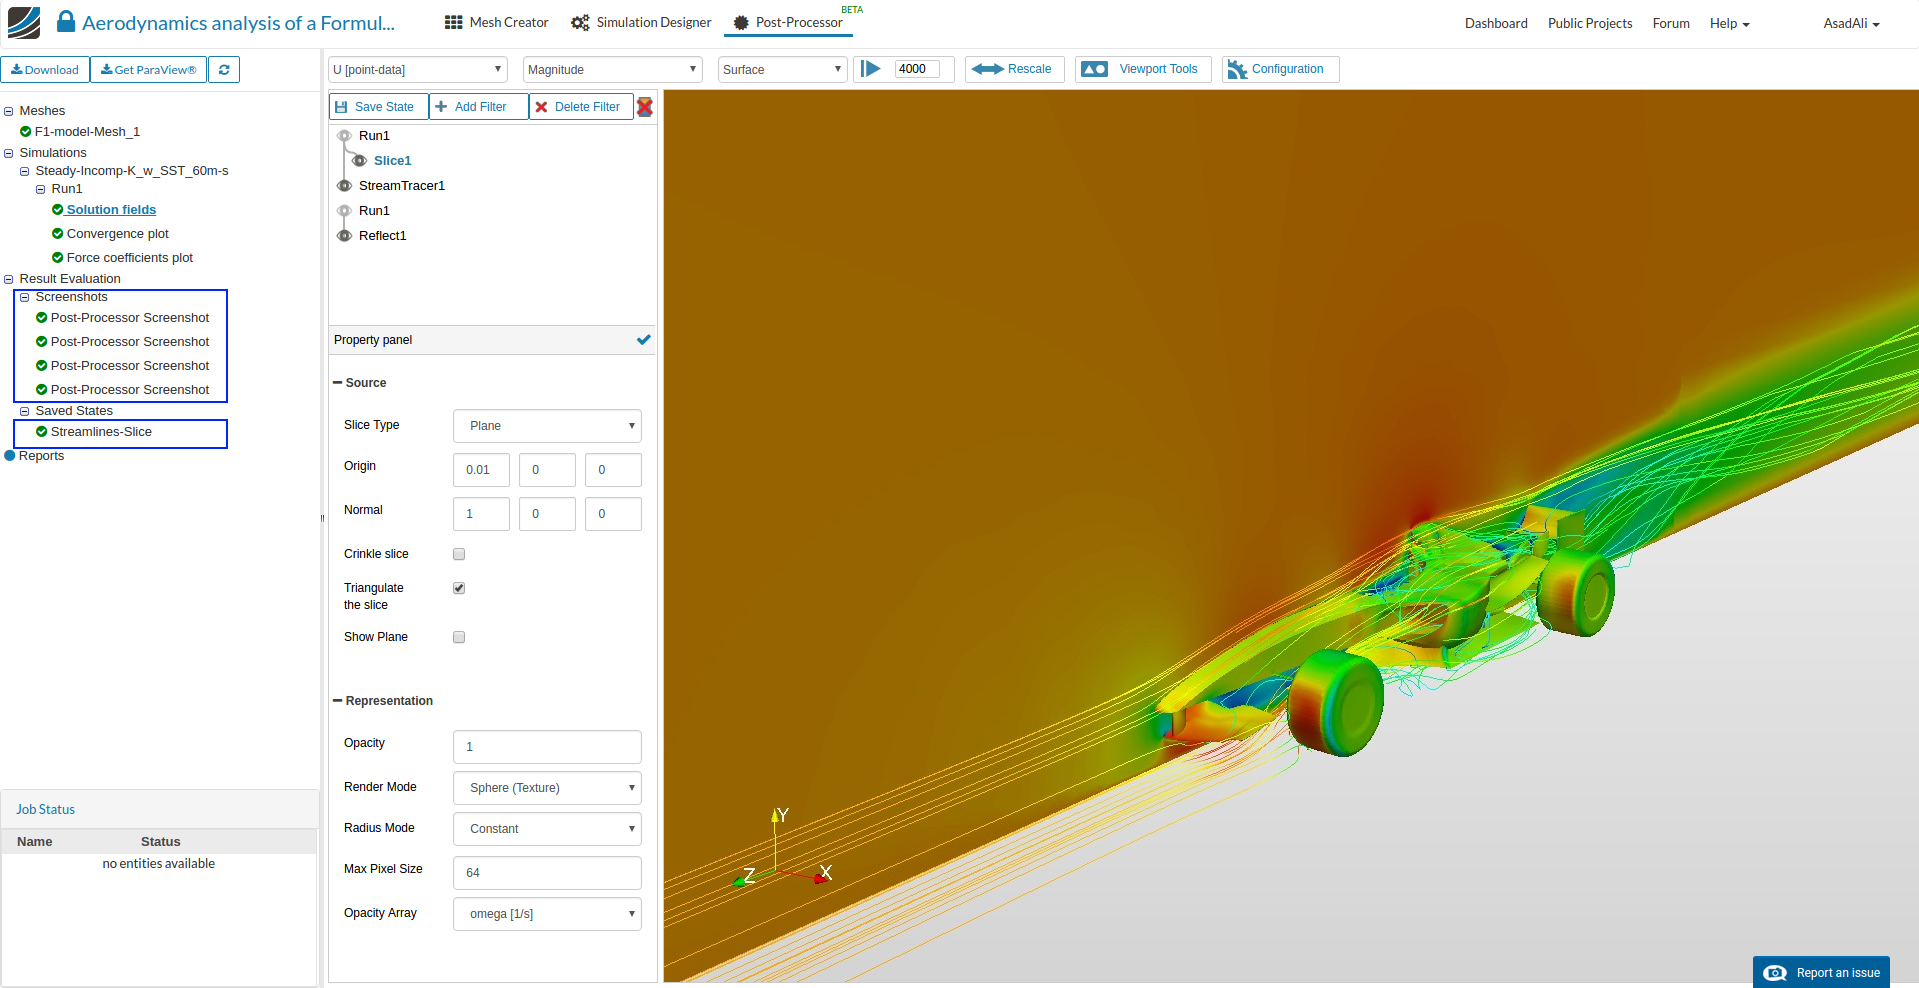
Task: Go to the Dashboard
Action: (1496, 23)
